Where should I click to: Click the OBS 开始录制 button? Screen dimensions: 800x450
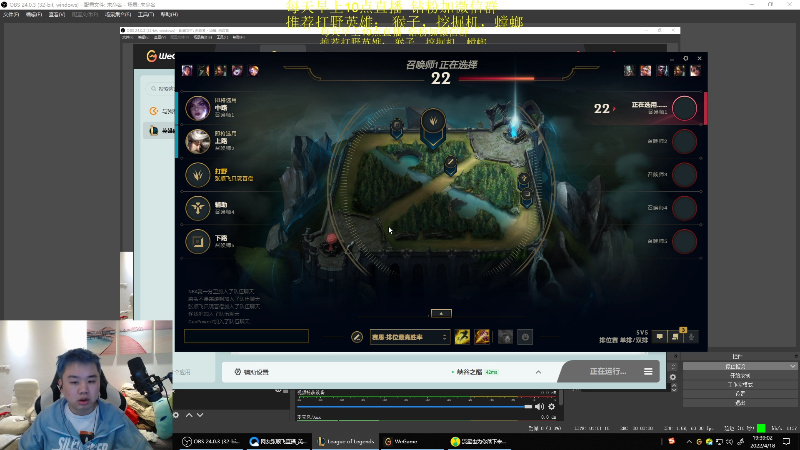click(x=740, y=376)
